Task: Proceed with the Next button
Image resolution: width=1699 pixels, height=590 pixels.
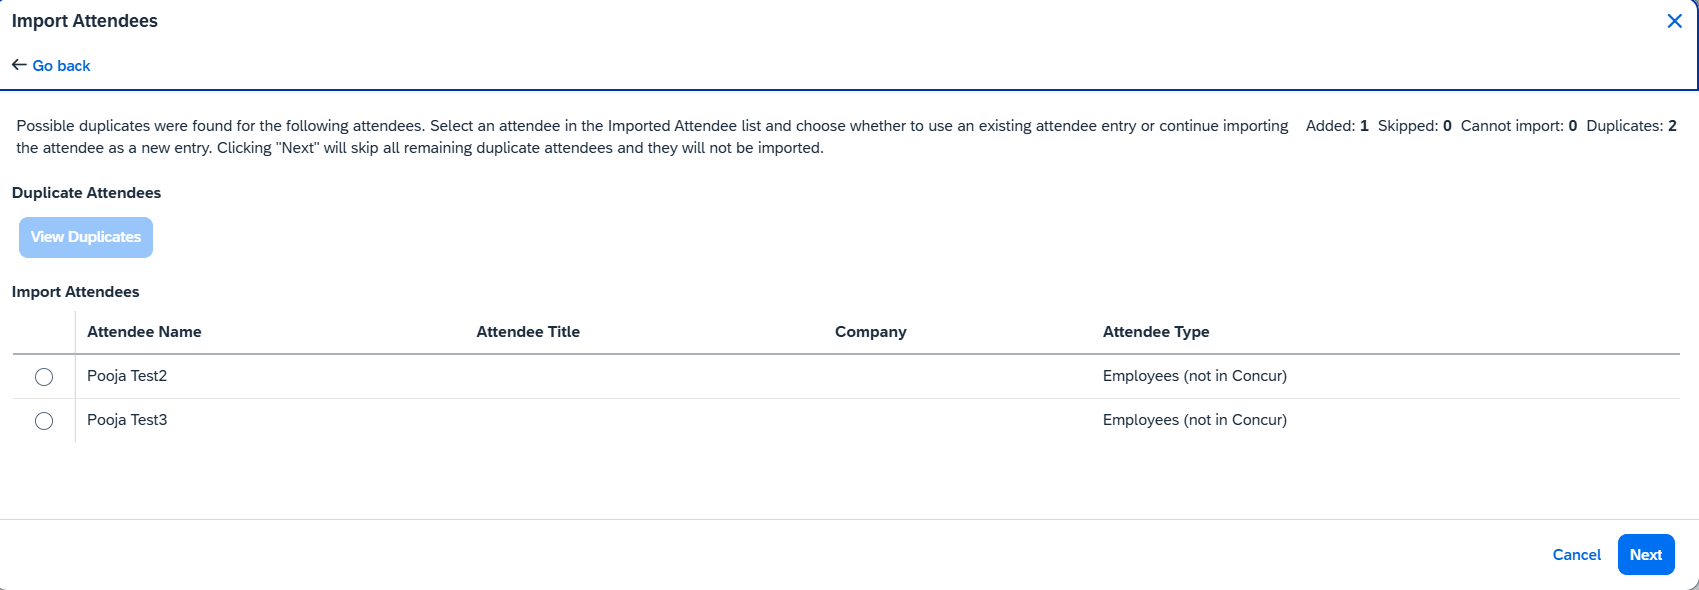Action: [x=1645, y=555]
